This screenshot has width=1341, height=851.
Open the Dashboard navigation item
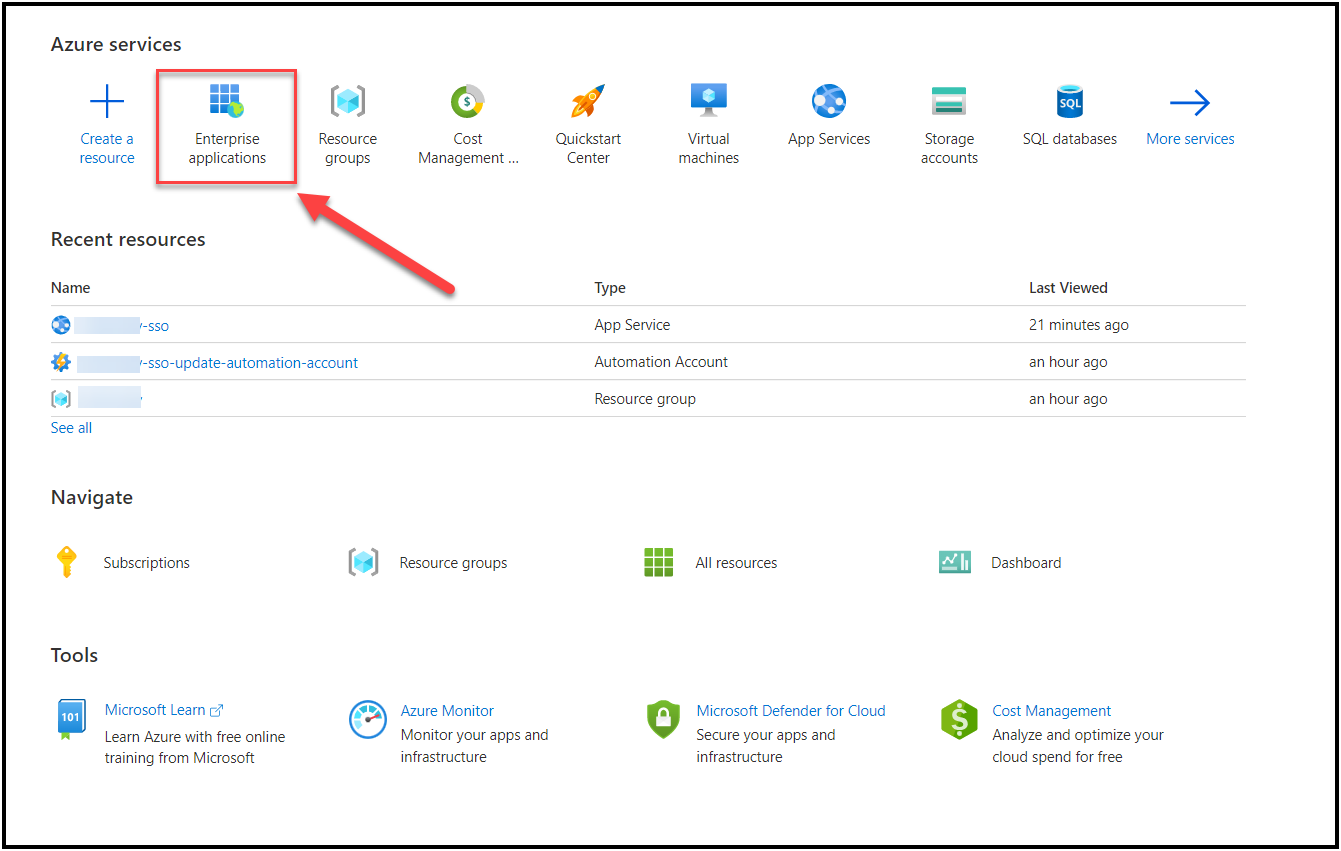coord(1025,563)
